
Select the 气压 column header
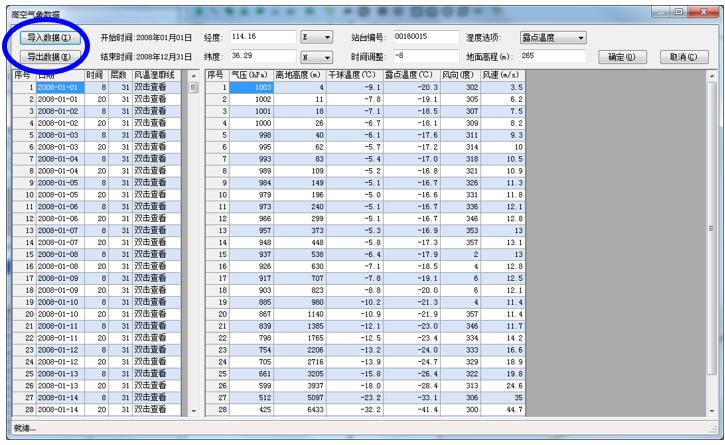pos(245,75)
